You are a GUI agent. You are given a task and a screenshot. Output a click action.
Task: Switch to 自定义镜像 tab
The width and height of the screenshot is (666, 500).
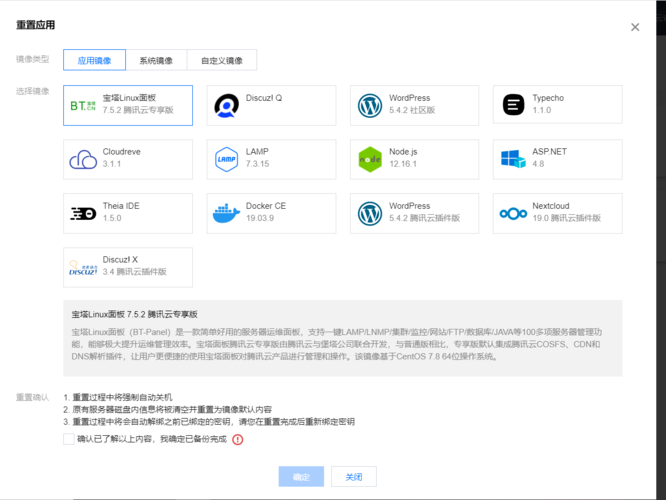tap(222, 60)
